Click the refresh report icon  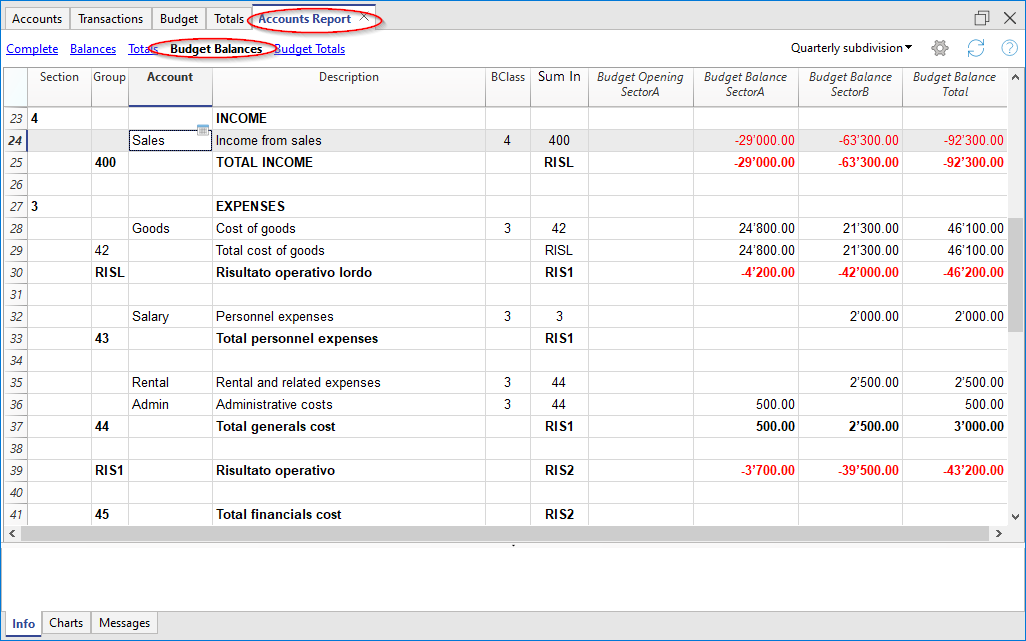pos(976,48)
